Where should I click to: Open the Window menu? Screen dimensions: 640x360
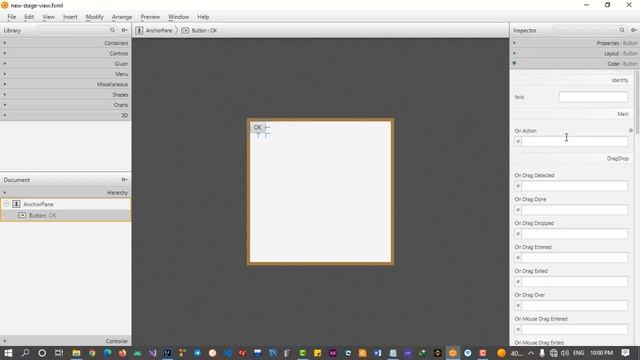pos(178,17)
